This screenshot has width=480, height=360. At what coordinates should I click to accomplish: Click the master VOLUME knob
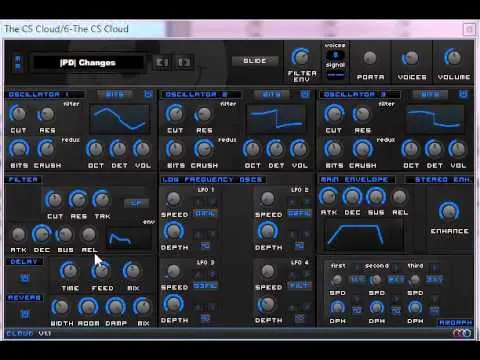(x=453, y=57)
